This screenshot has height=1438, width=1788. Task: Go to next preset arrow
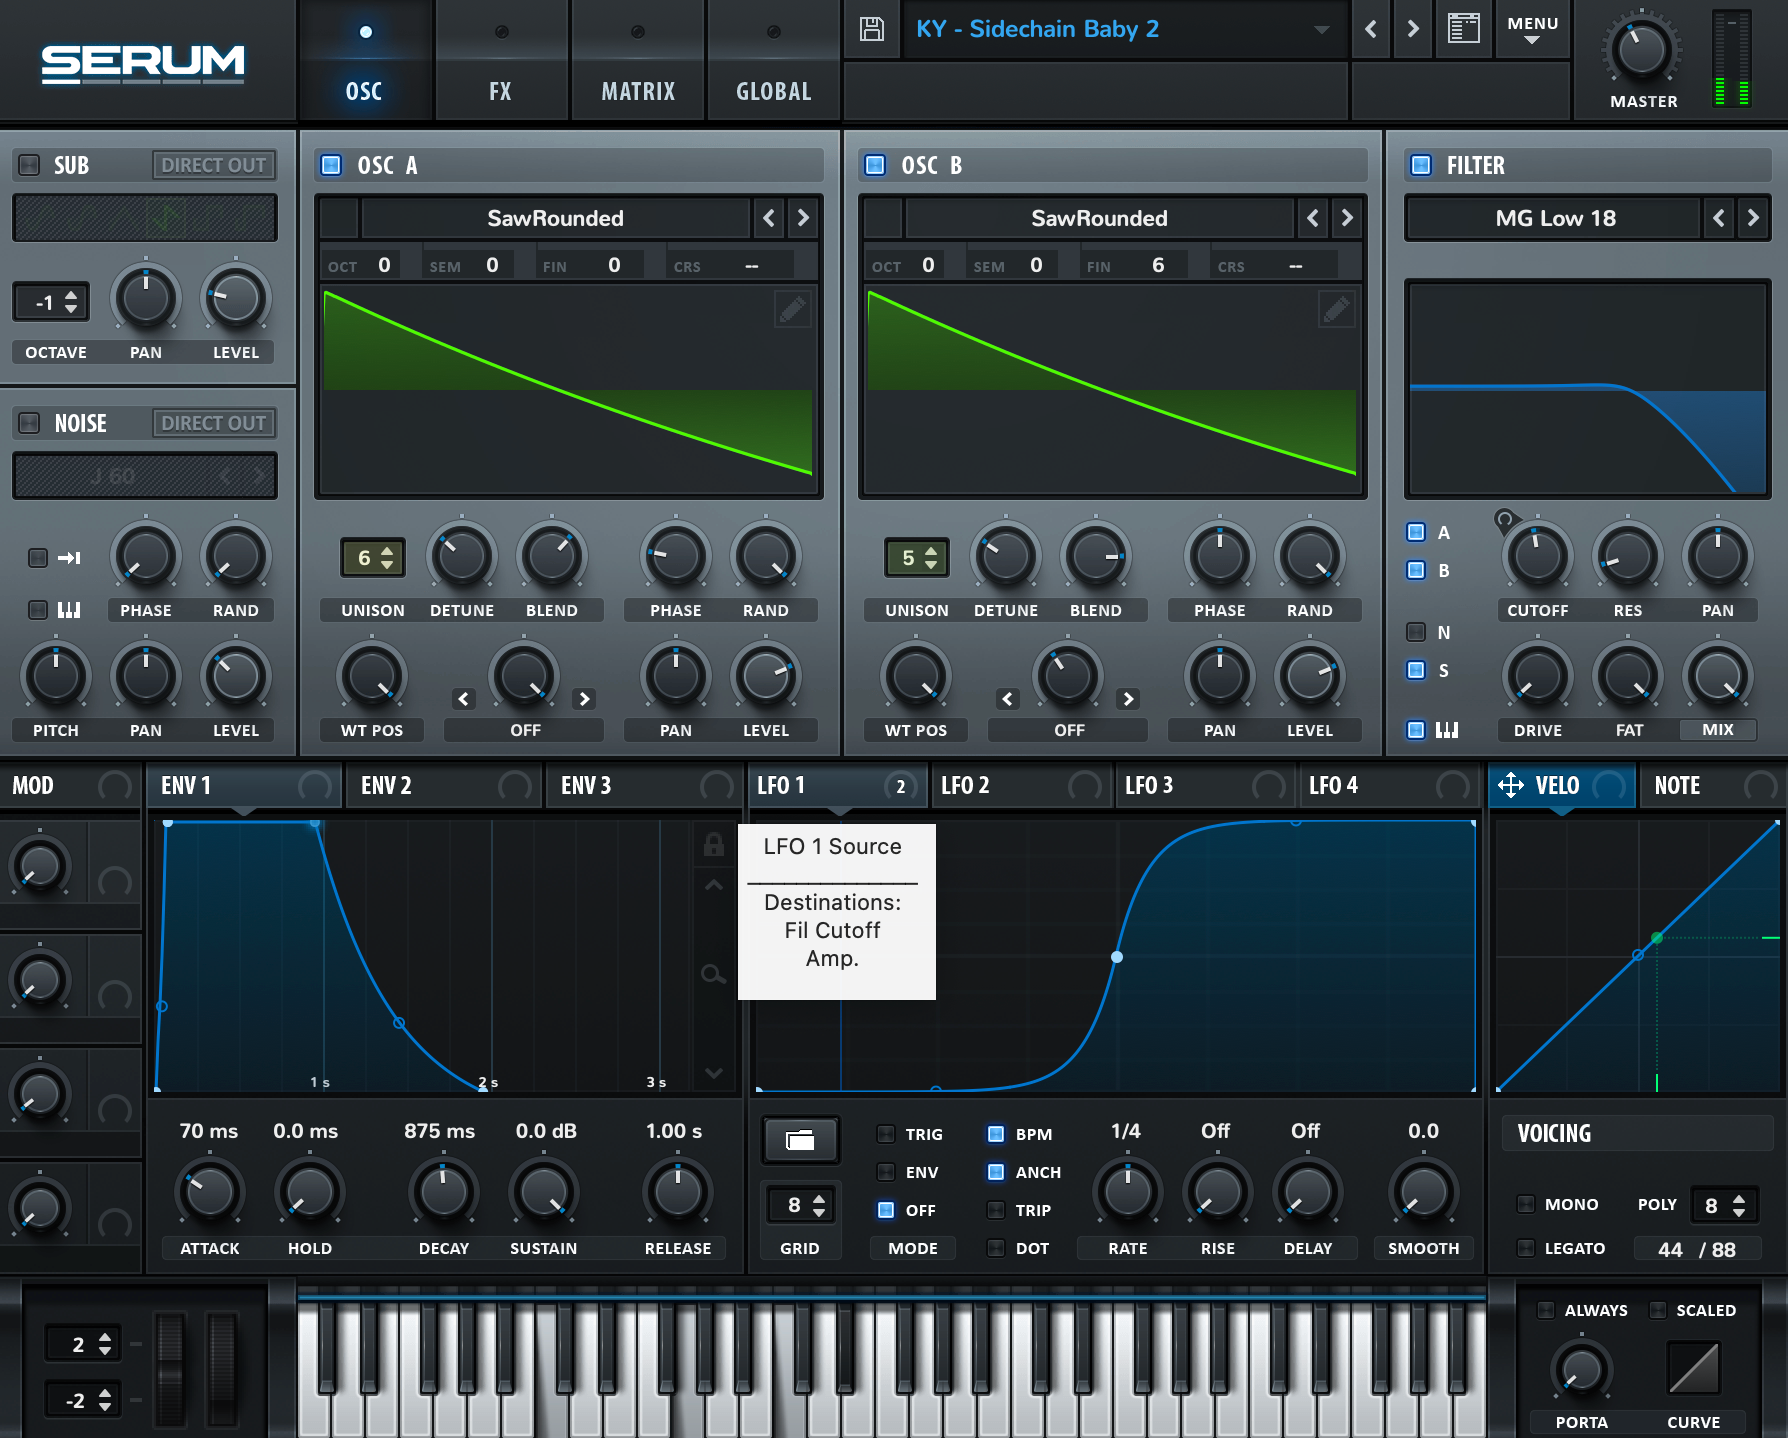click(1413, 29)
